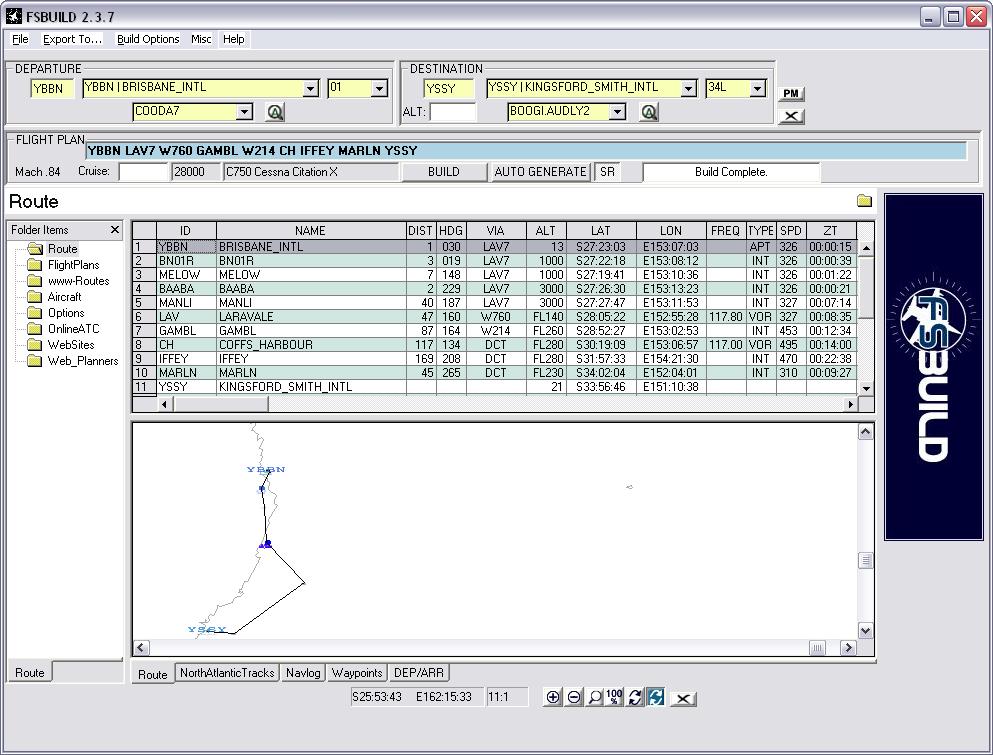Switch to the Waypoints tab
The height and width of the screenshot is (755, 993).
coord(357,673)
